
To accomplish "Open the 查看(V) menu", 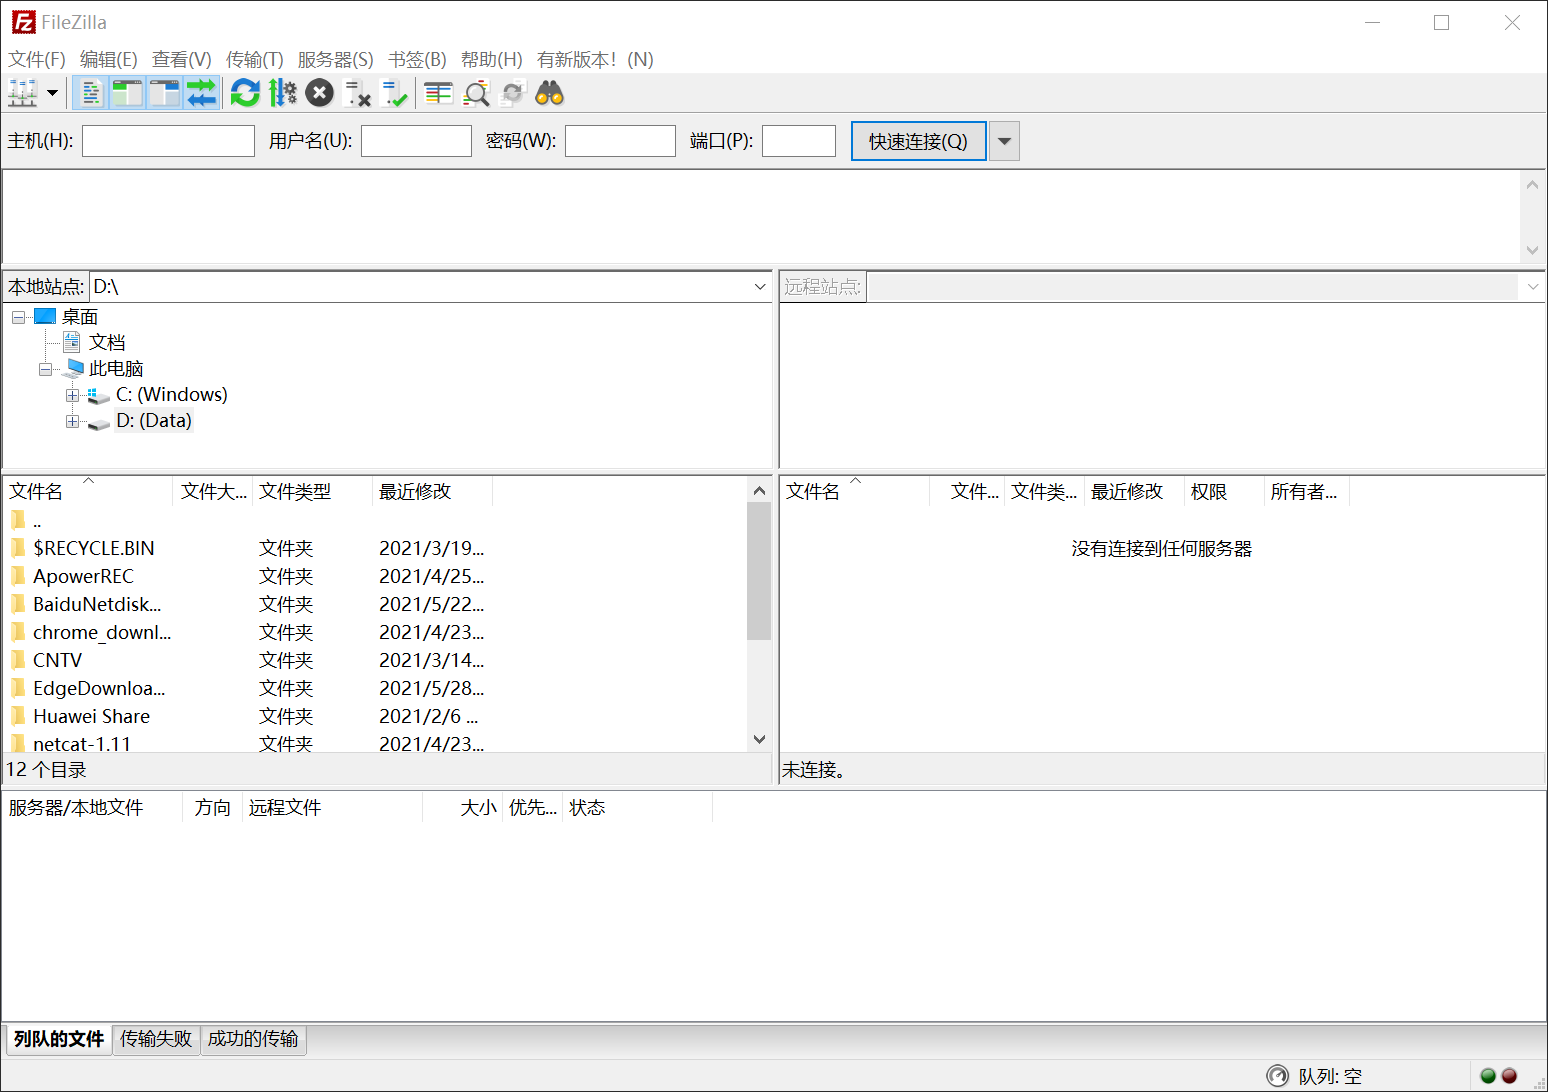I will [182, 59].
